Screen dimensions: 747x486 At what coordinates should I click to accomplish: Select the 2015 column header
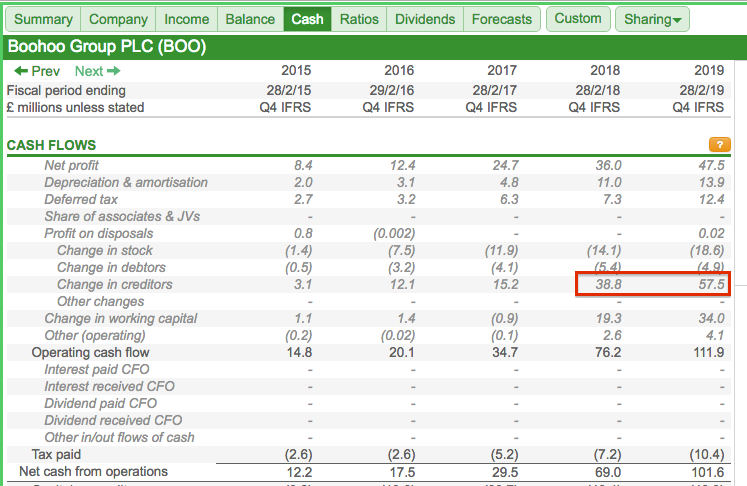[x=296, y=71]
